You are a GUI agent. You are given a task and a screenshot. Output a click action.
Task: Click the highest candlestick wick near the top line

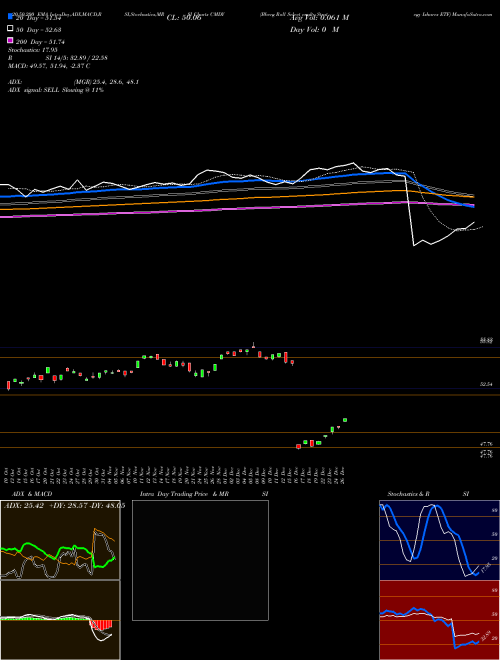pyautogui.click(x=253, y=345)
